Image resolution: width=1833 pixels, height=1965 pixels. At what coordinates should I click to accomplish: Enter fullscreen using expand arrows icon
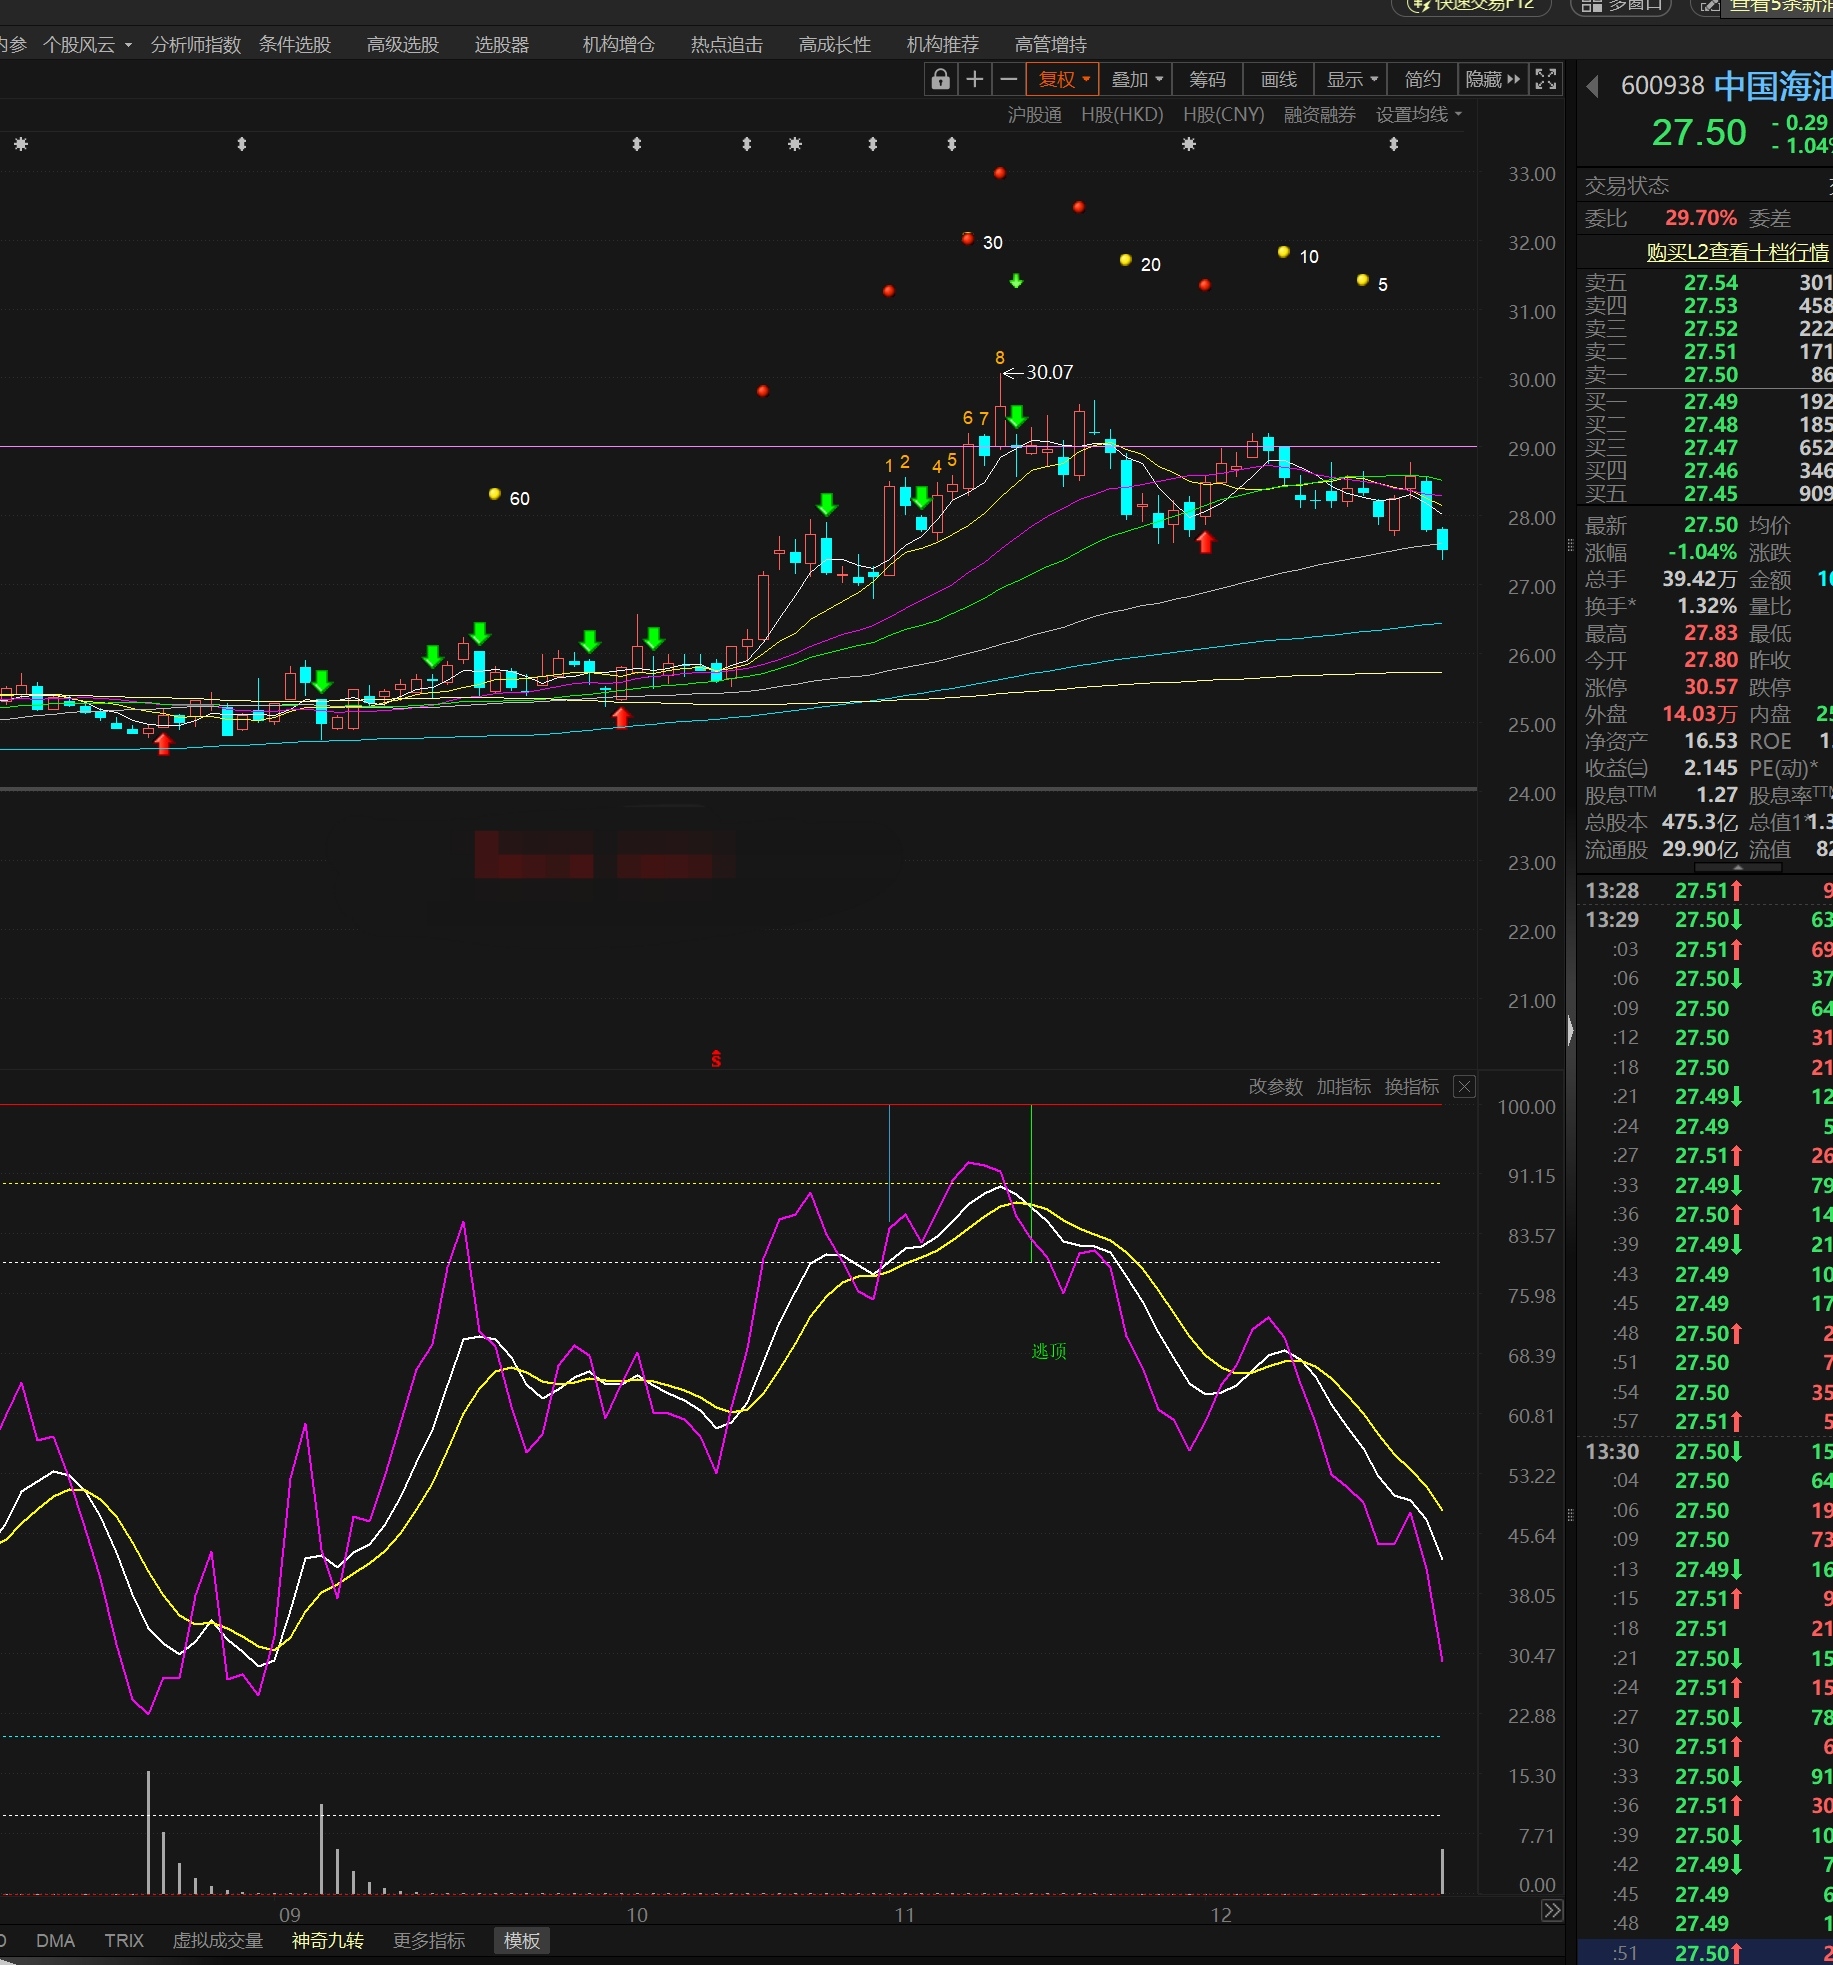[1546, 80]
